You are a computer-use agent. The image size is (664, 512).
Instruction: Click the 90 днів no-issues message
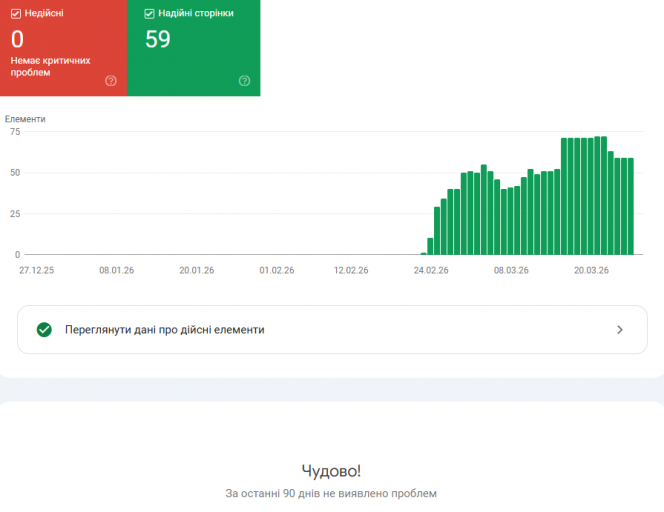pyautogui.click(x=331, y=493)
